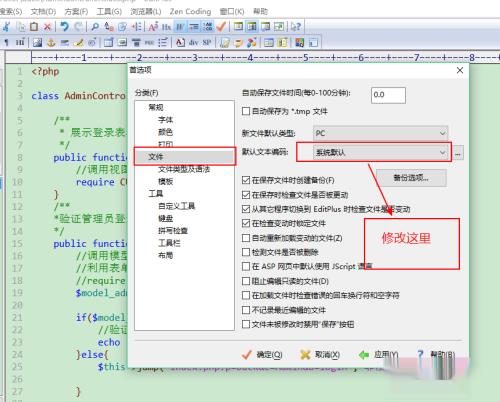Viewport: 500px width, 402px height.
Task: Toggle check file modified when saving checkbox
Action: click(246, 195)
